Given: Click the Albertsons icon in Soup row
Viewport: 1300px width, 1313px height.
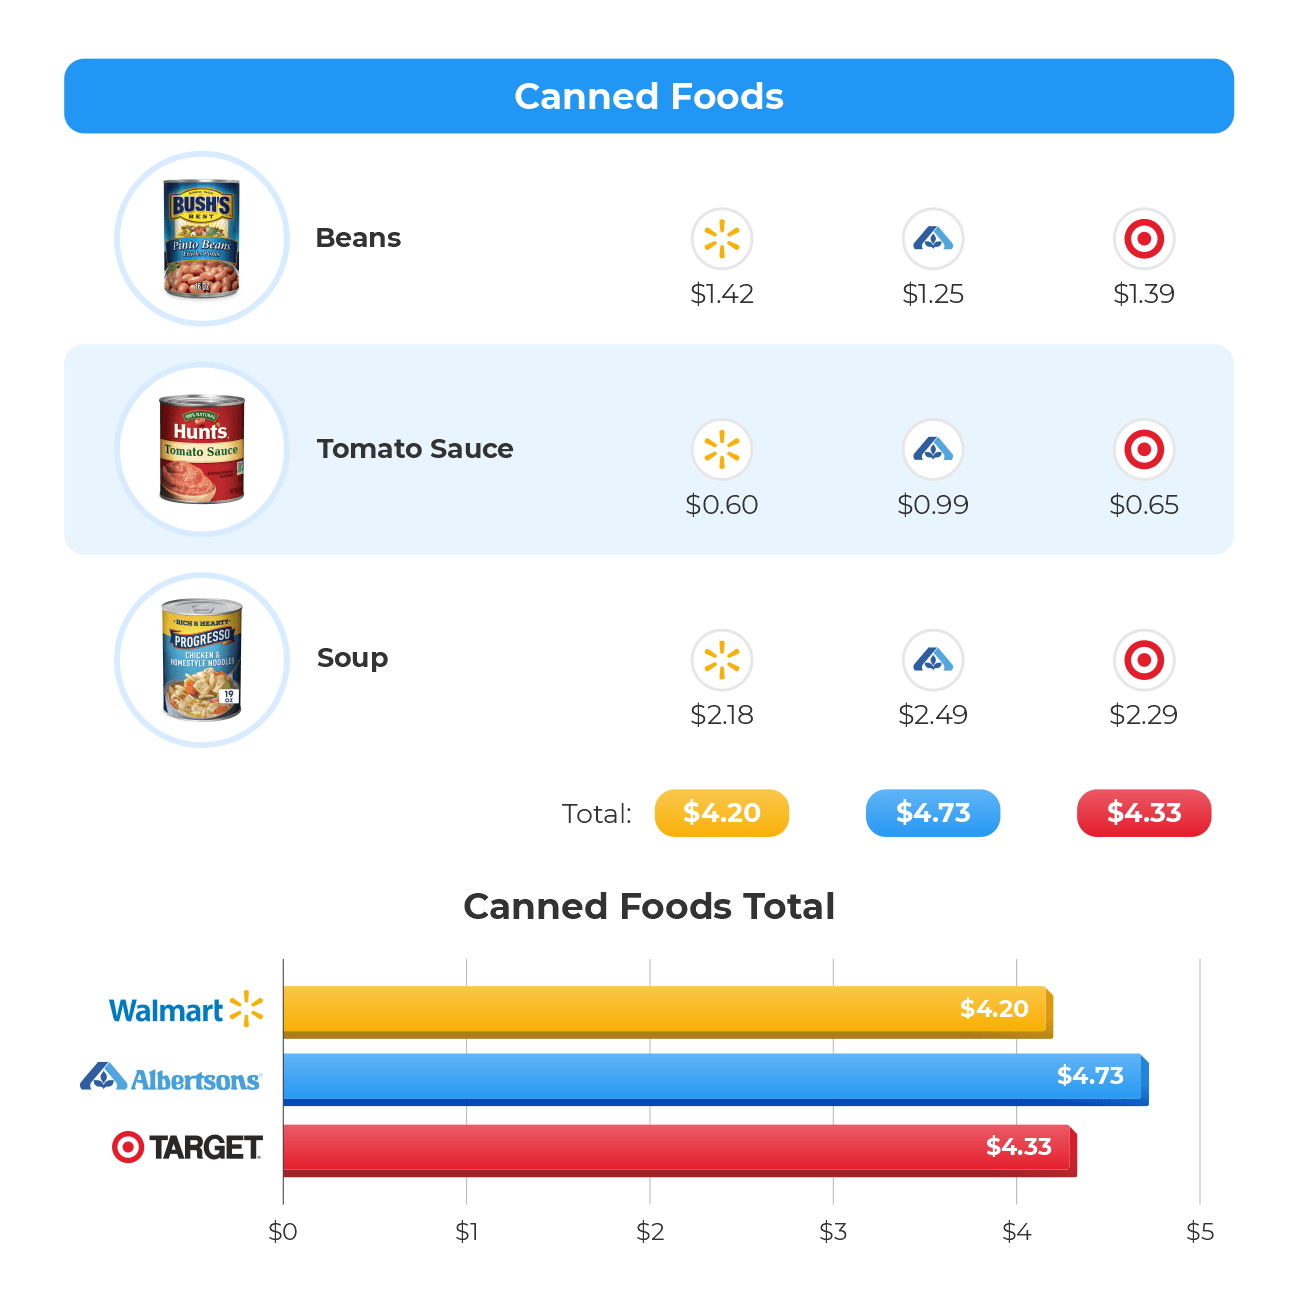Looking at the screenshot, I should pos(933,660).
